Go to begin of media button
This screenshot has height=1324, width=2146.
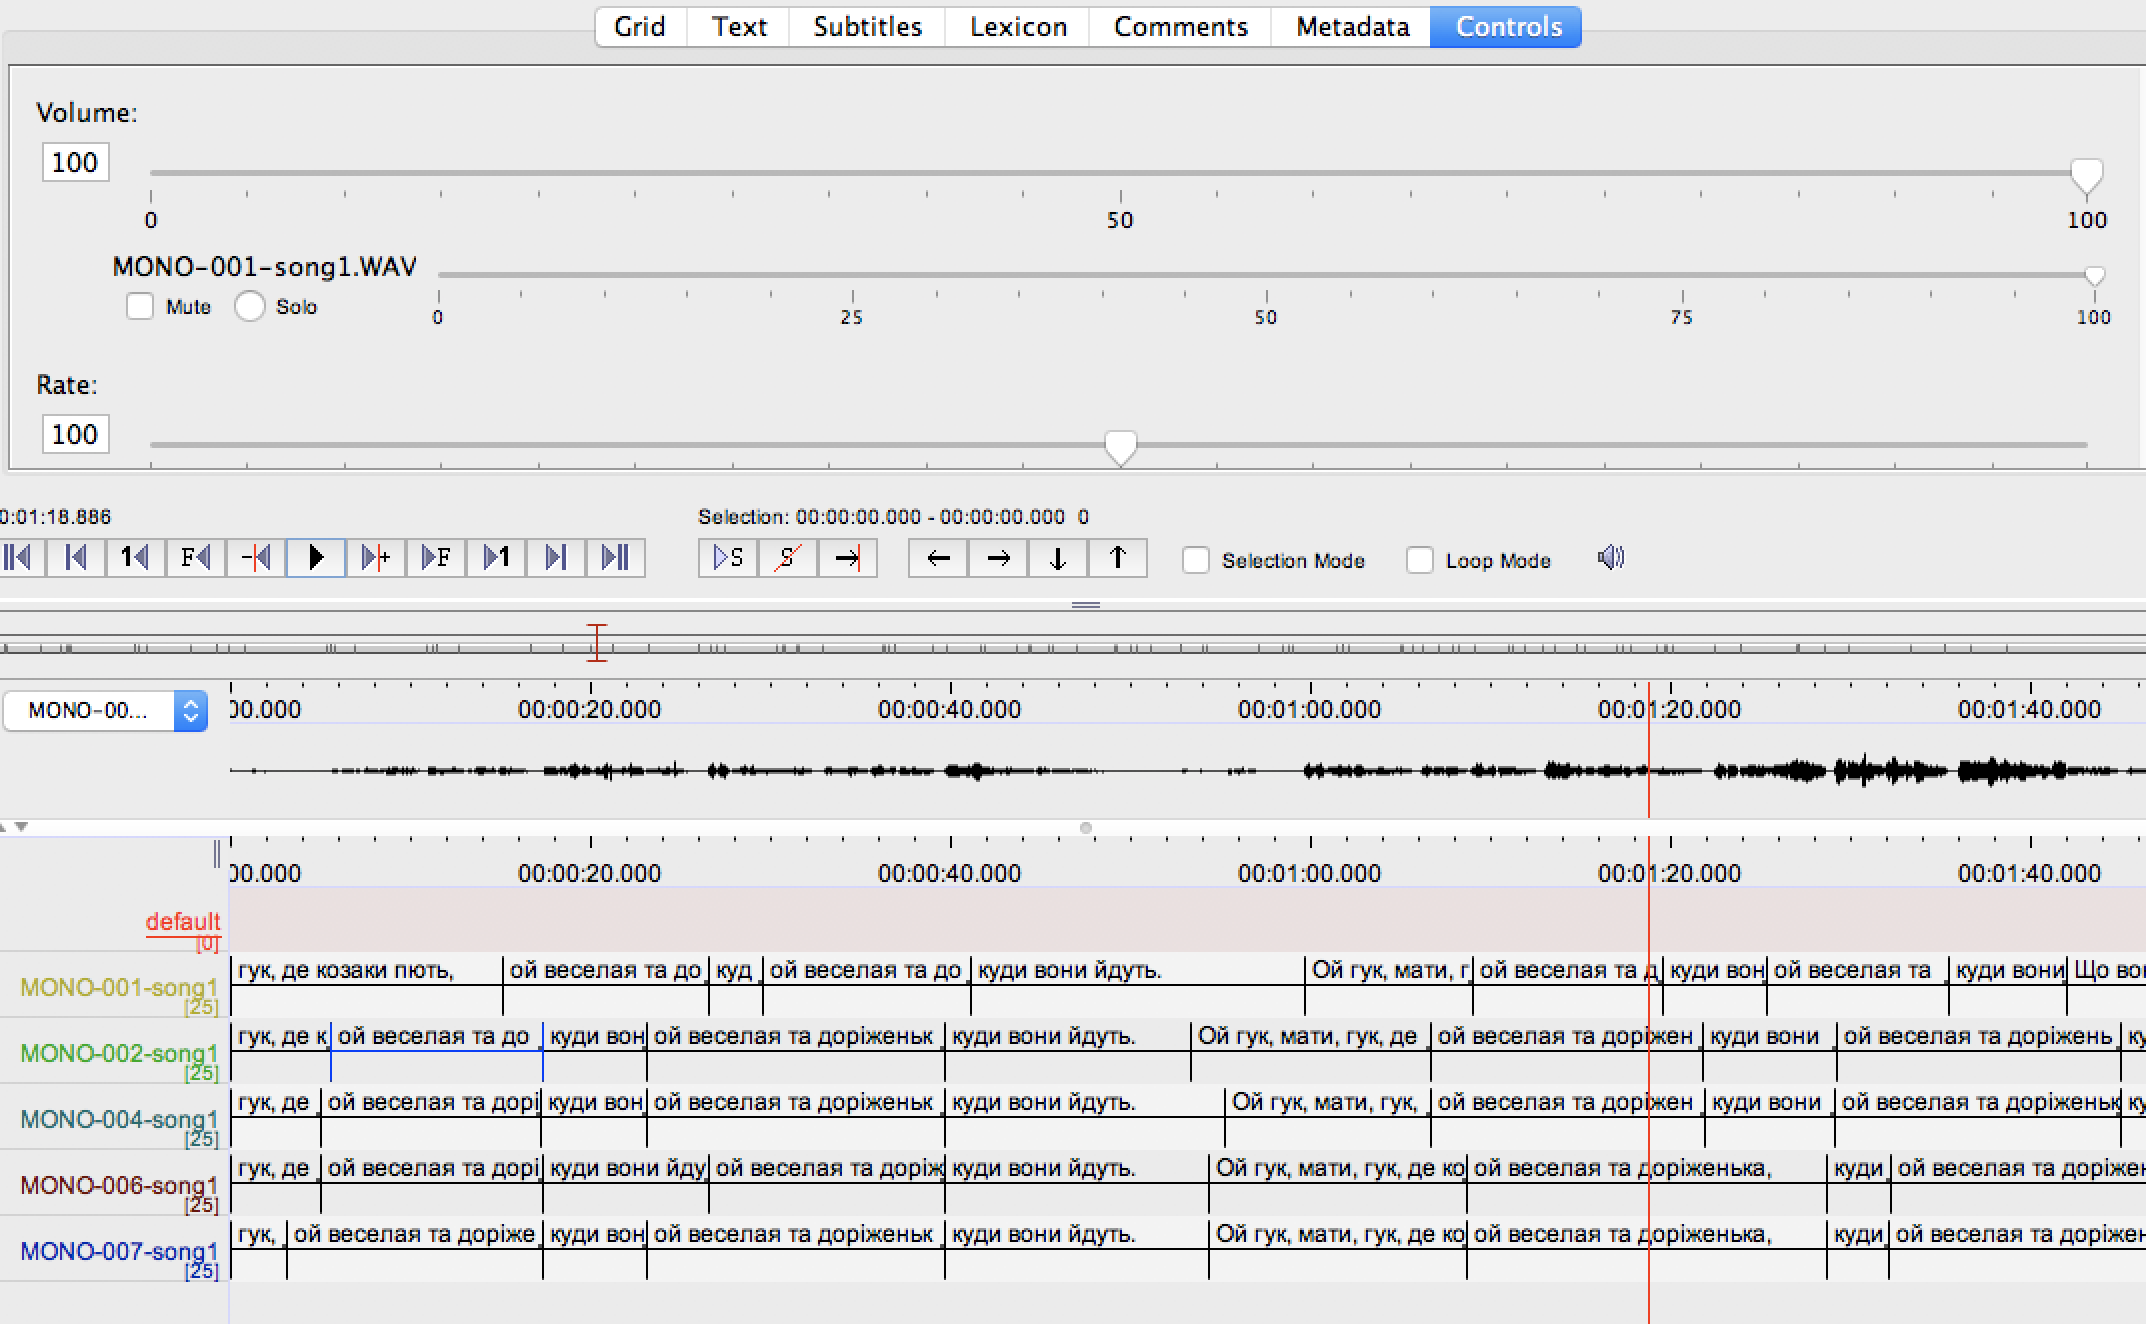[18, 558]
